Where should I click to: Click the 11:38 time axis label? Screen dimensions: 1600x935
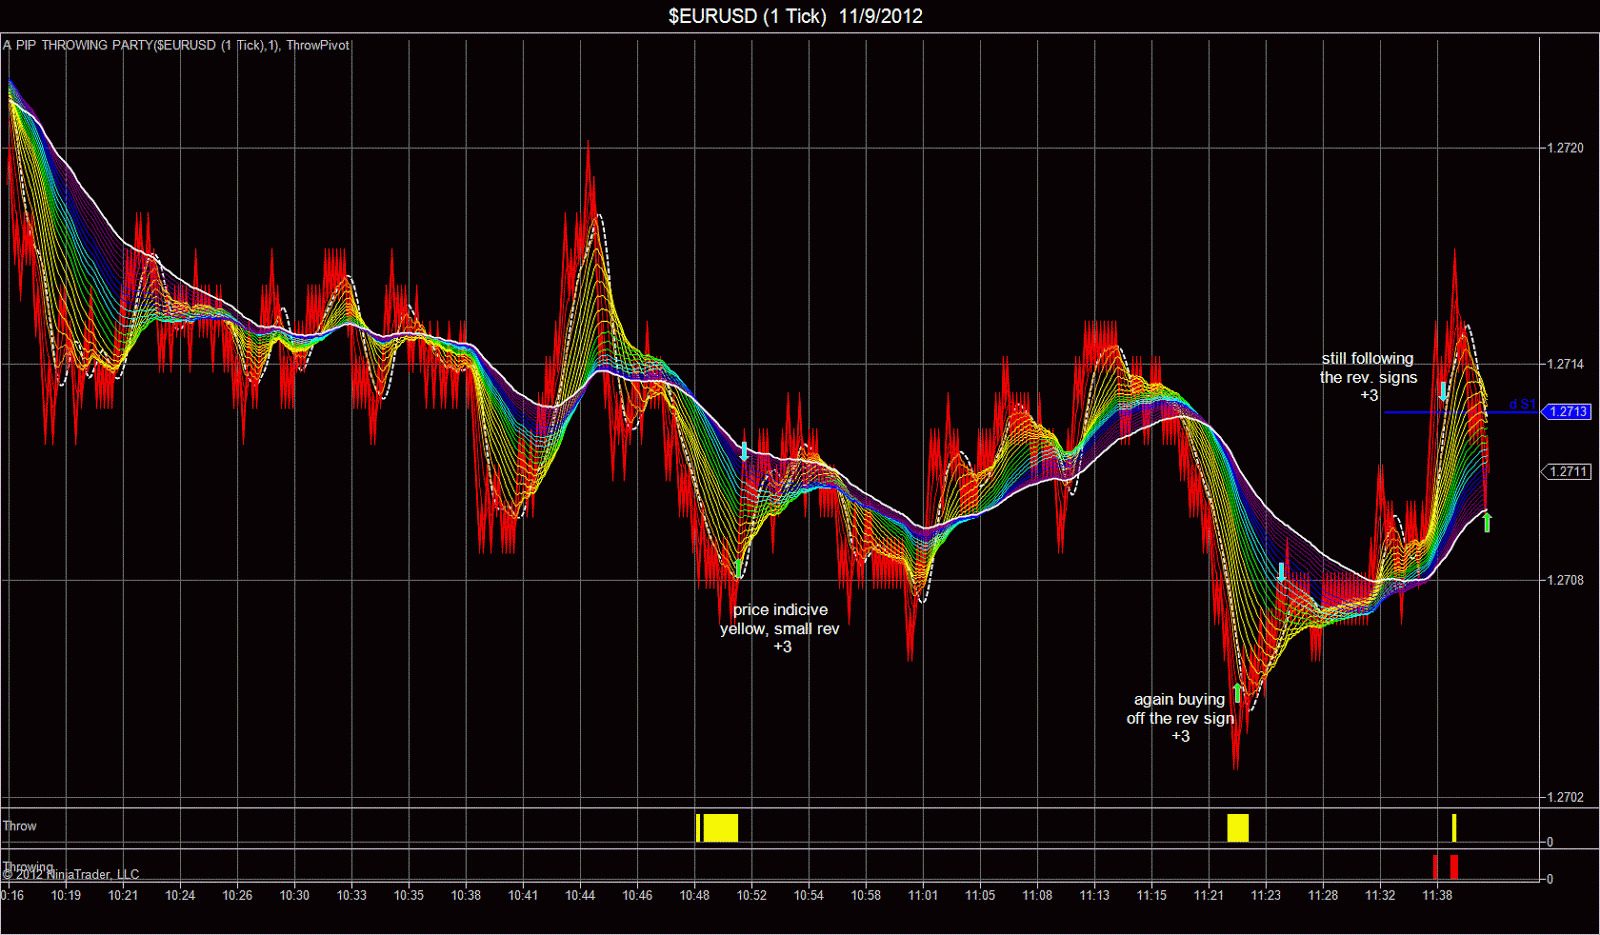tap(1437, 895)
